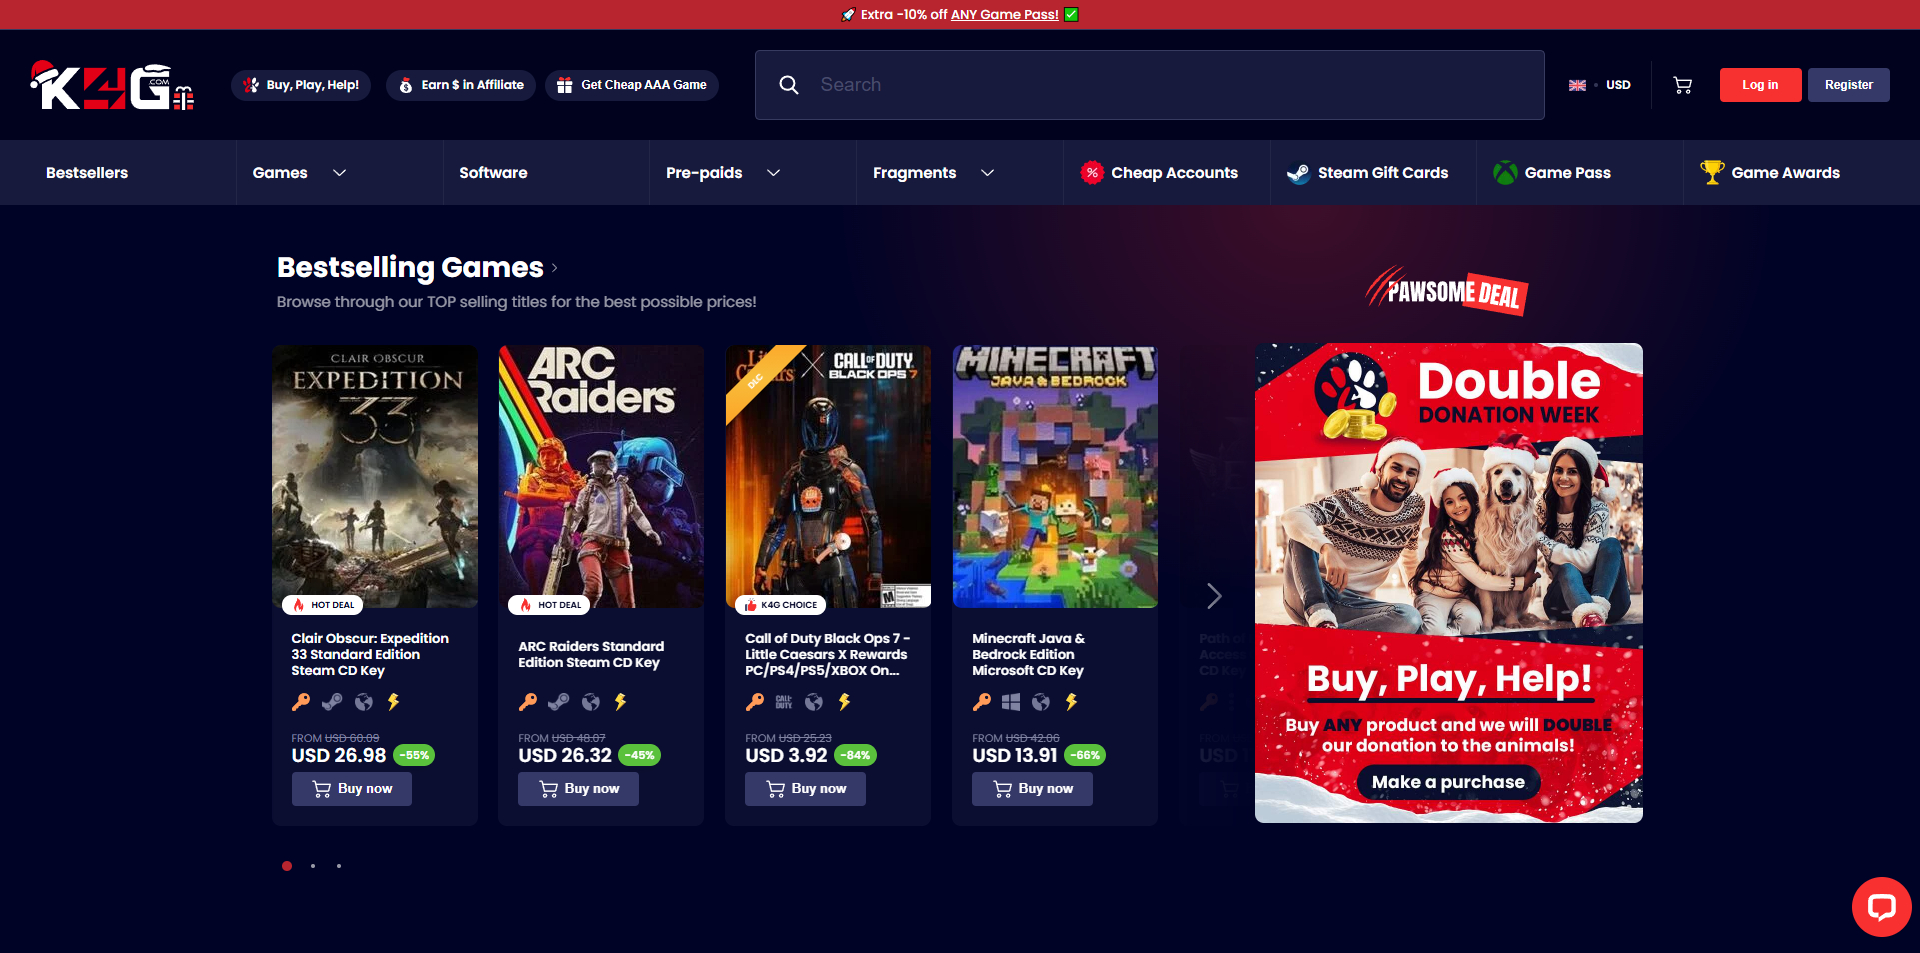This screenshot has height=953, width=1920.
Task: Click the Cheap Accounts percent icon
Action: [x=1092, y=173]
